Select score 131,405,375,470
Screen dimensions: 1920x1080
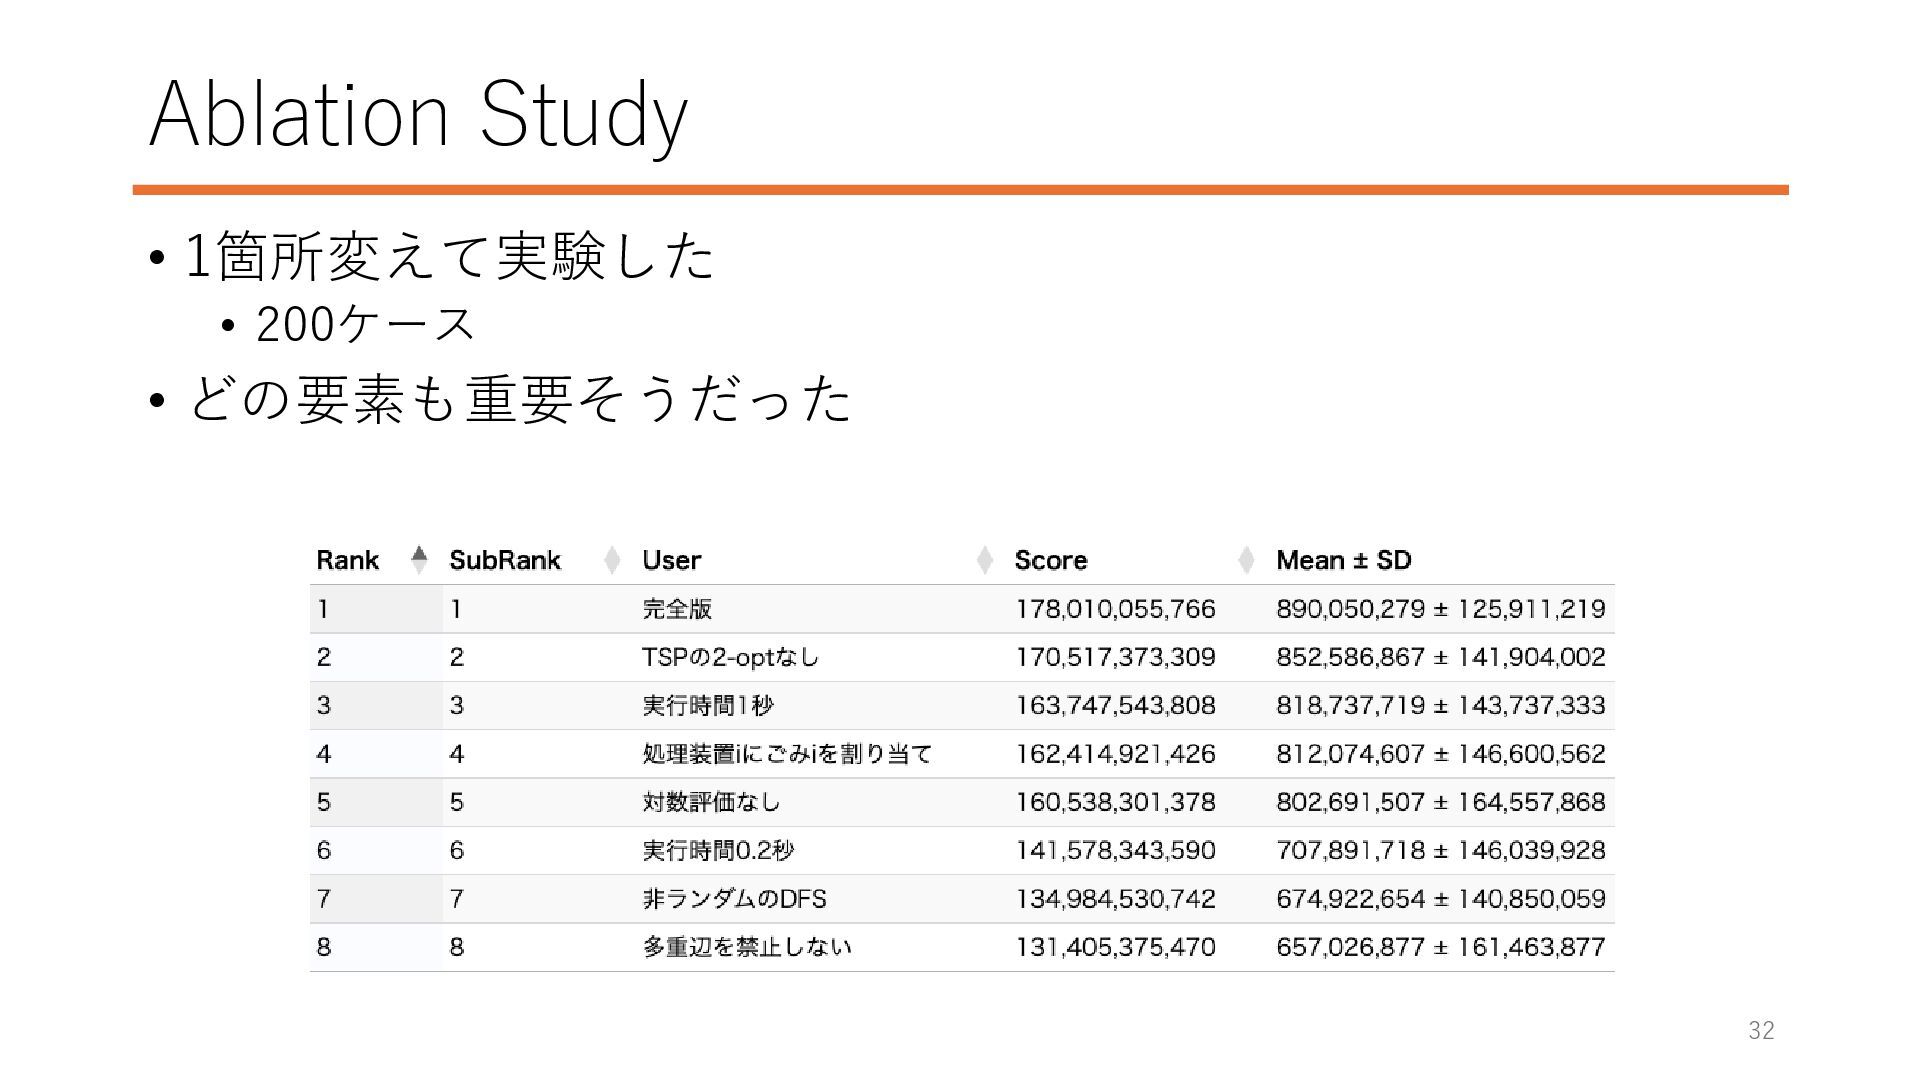click(x=1115, y=947)
